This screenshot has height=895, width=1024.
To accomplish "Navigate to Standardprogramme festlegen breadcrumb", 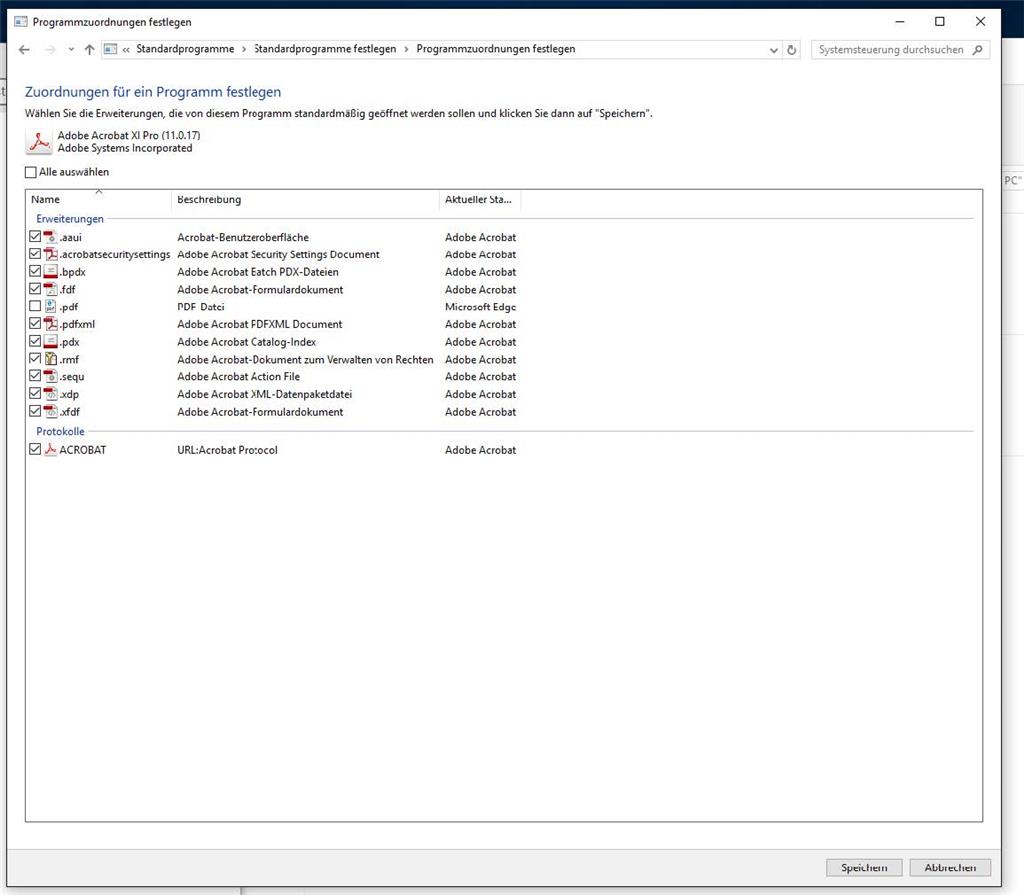I will [x=325, y=49].
